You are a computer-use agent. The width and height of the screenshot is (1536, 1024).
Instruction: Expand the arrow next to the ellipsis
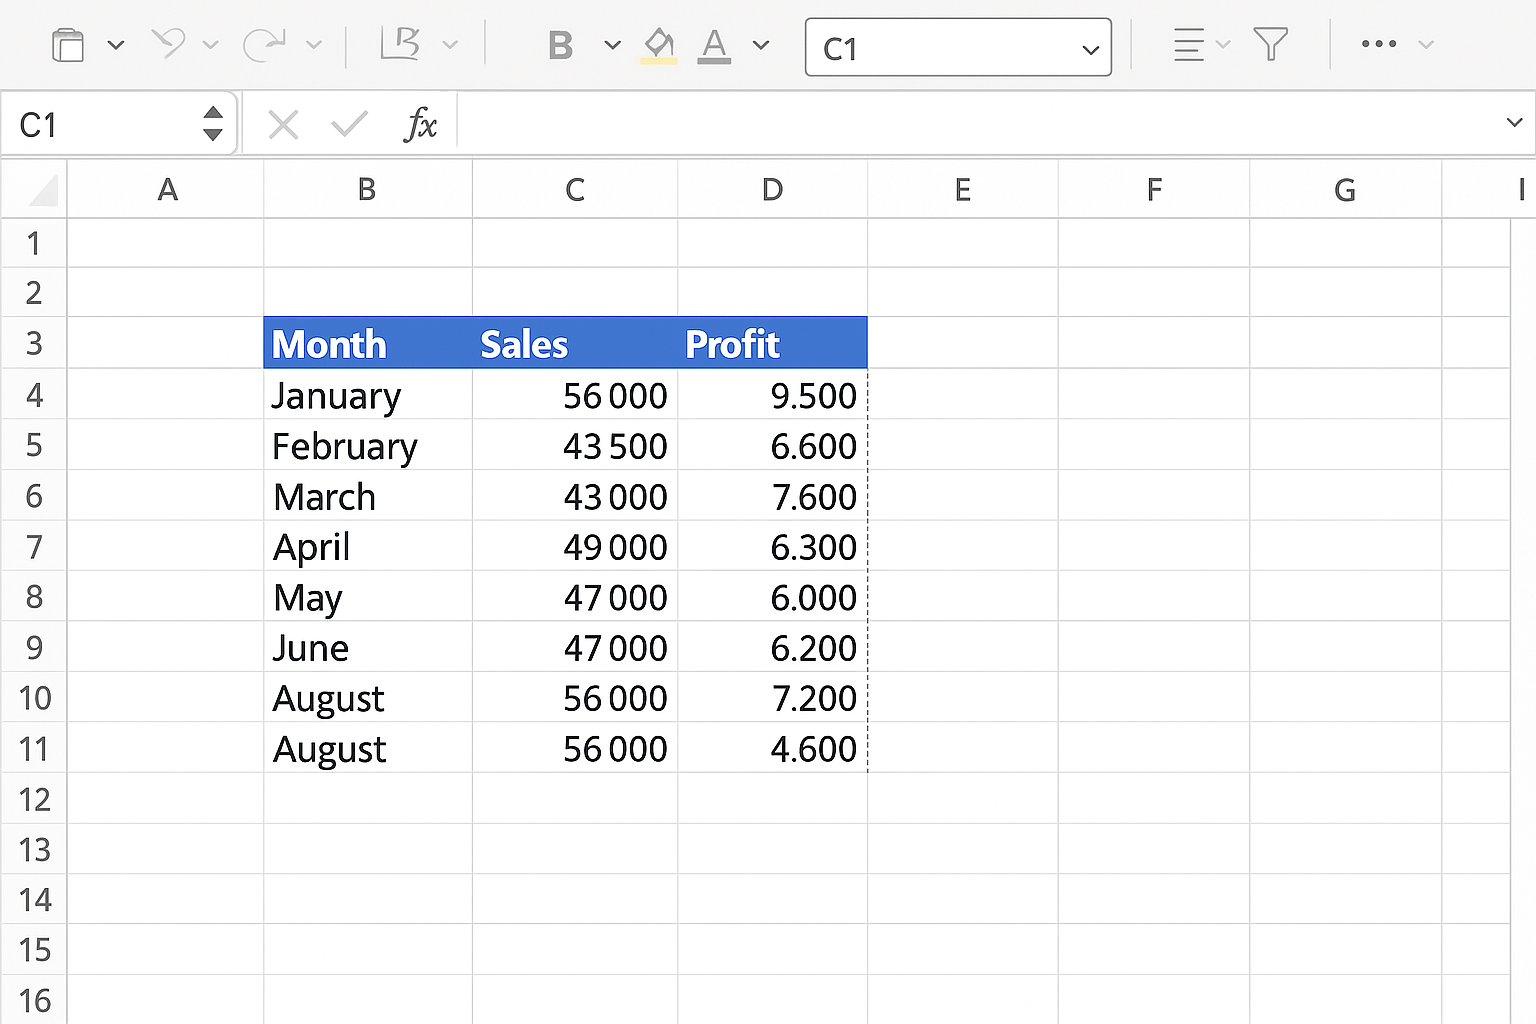tap(1426, 45)
